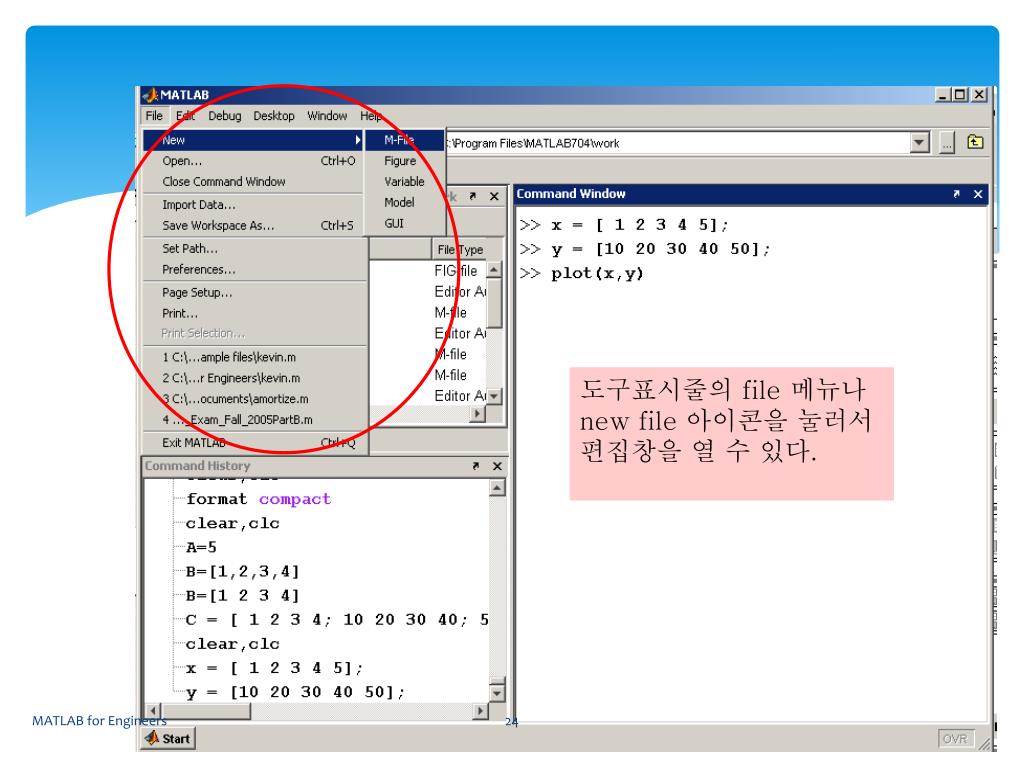This screenshot has width=1024, height=768.
Task: Close the Command History panel
Action: point(497,466)
